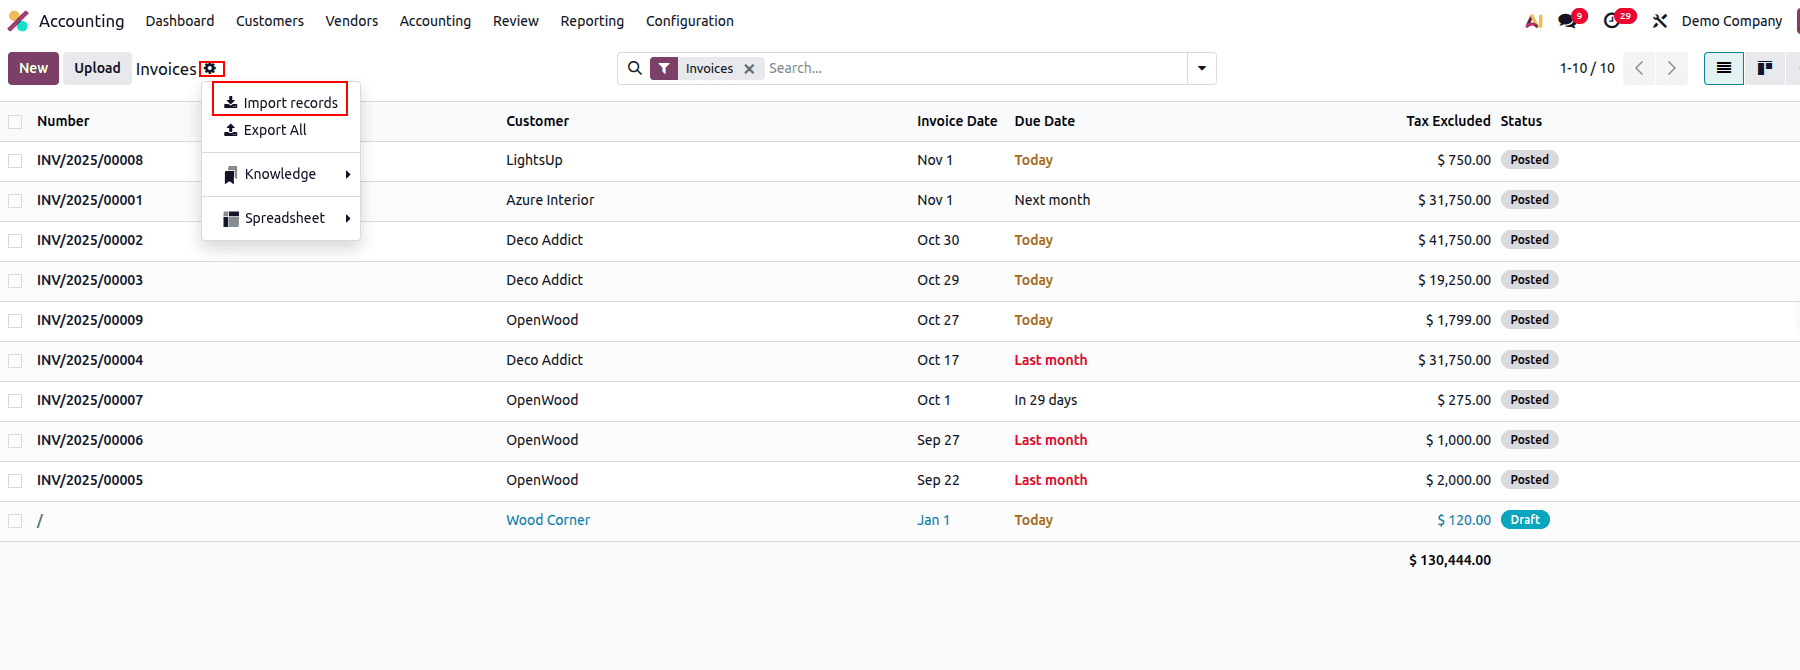The height and width of the screenshot is (670, 1800).
Task: Click the Search input field
Action: coord(975,68)
